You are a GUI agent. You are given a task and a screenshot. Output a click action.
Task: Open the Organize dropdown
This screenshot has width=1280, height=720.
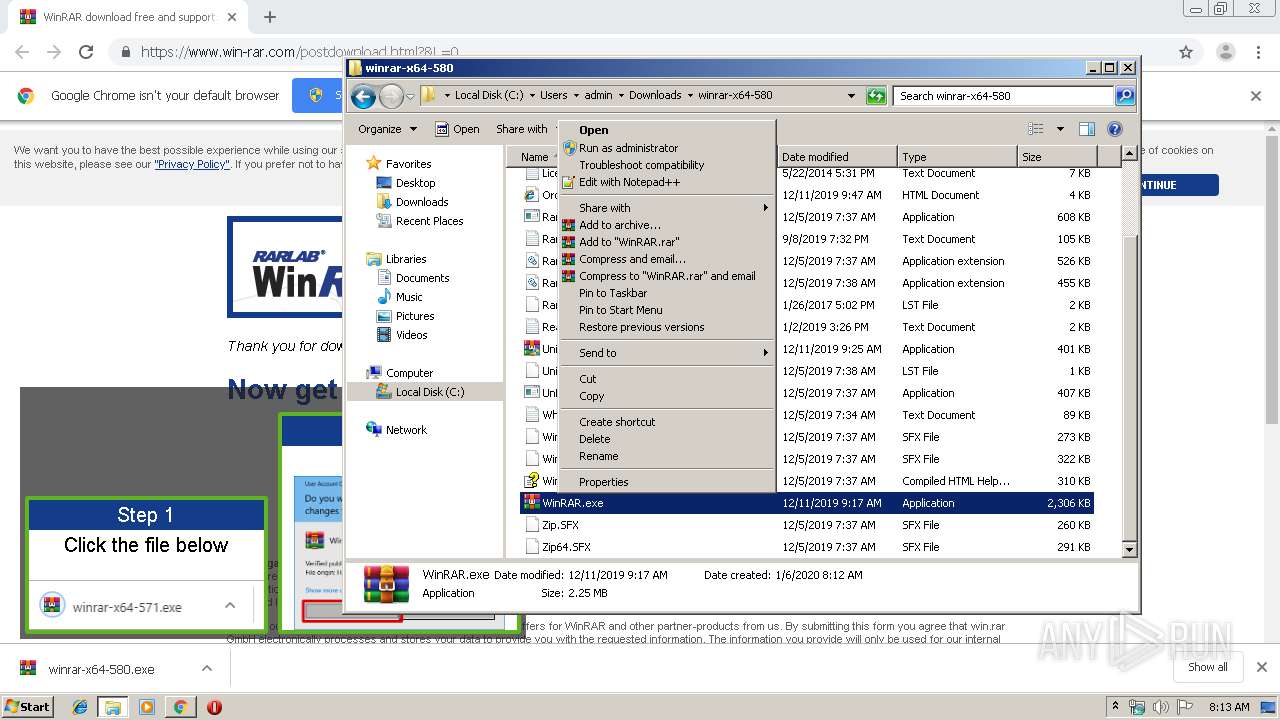(x=387, y=129)
